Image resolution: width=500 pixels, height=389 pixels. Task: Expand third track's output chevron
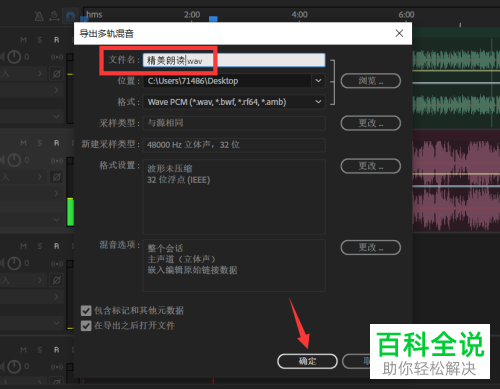[56, 297]
